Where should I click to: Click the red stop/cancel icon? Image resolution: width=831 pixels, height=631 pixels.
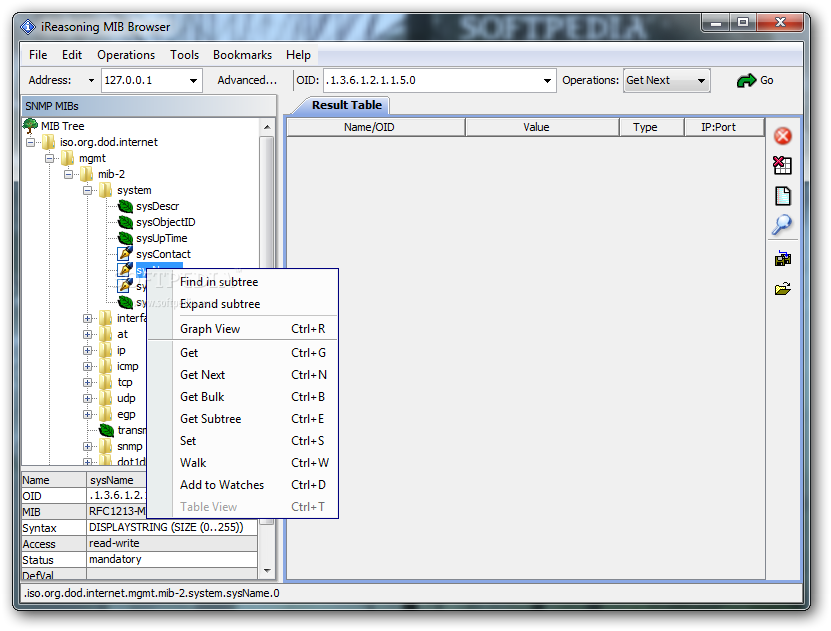click(783, 136)
